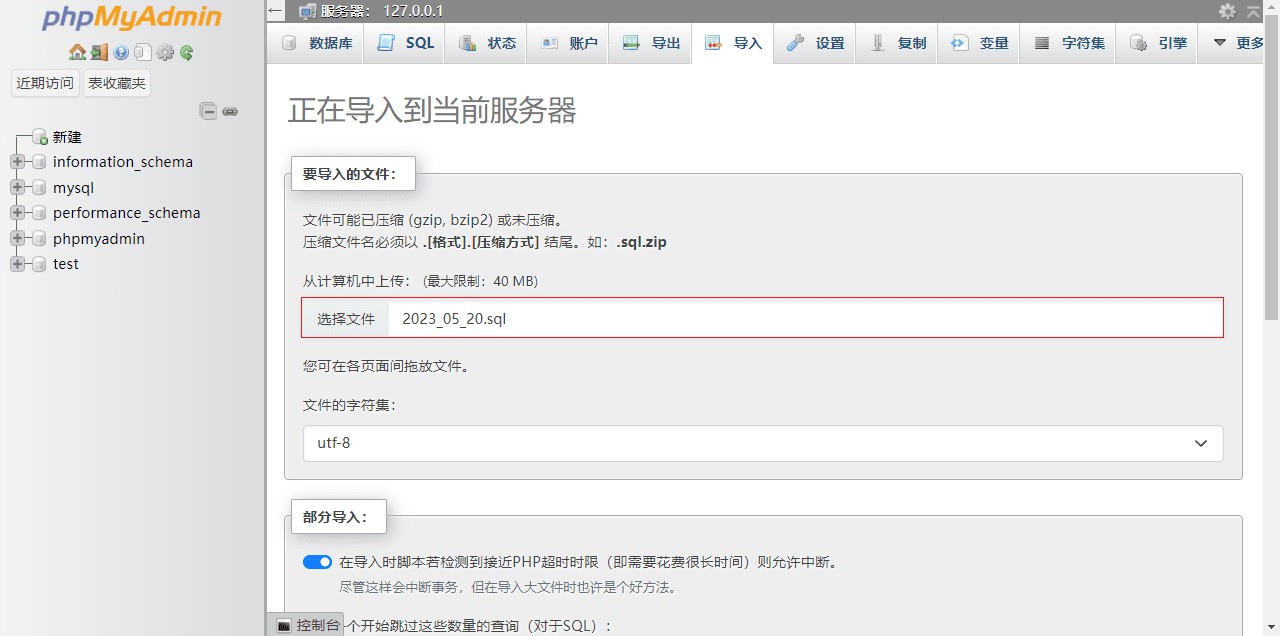Image resolution: width=1280 pixels, height=636 pixels.
Task: Open the performance_schema database link
Action: [126, 213]
